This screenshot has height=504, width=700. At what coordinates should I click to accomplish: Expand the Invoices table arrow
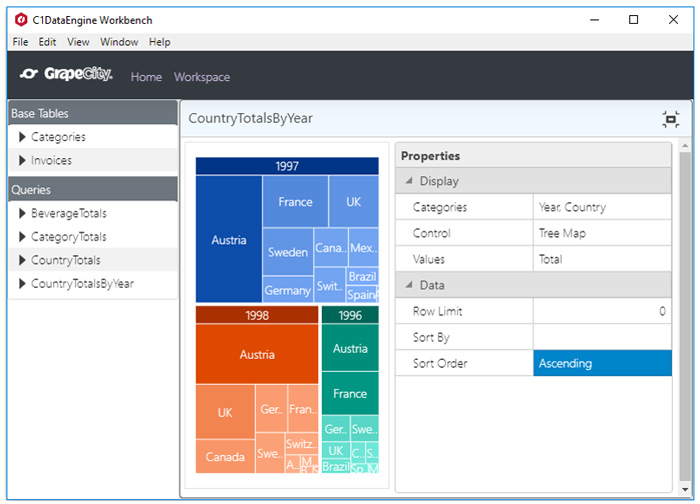click(x=22, y=160)
